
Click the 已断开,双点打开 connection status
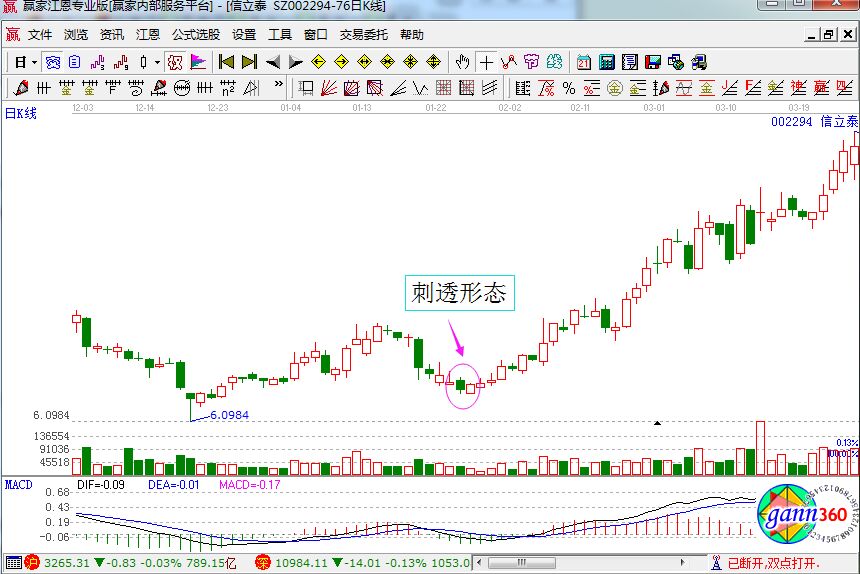point(772,563)
